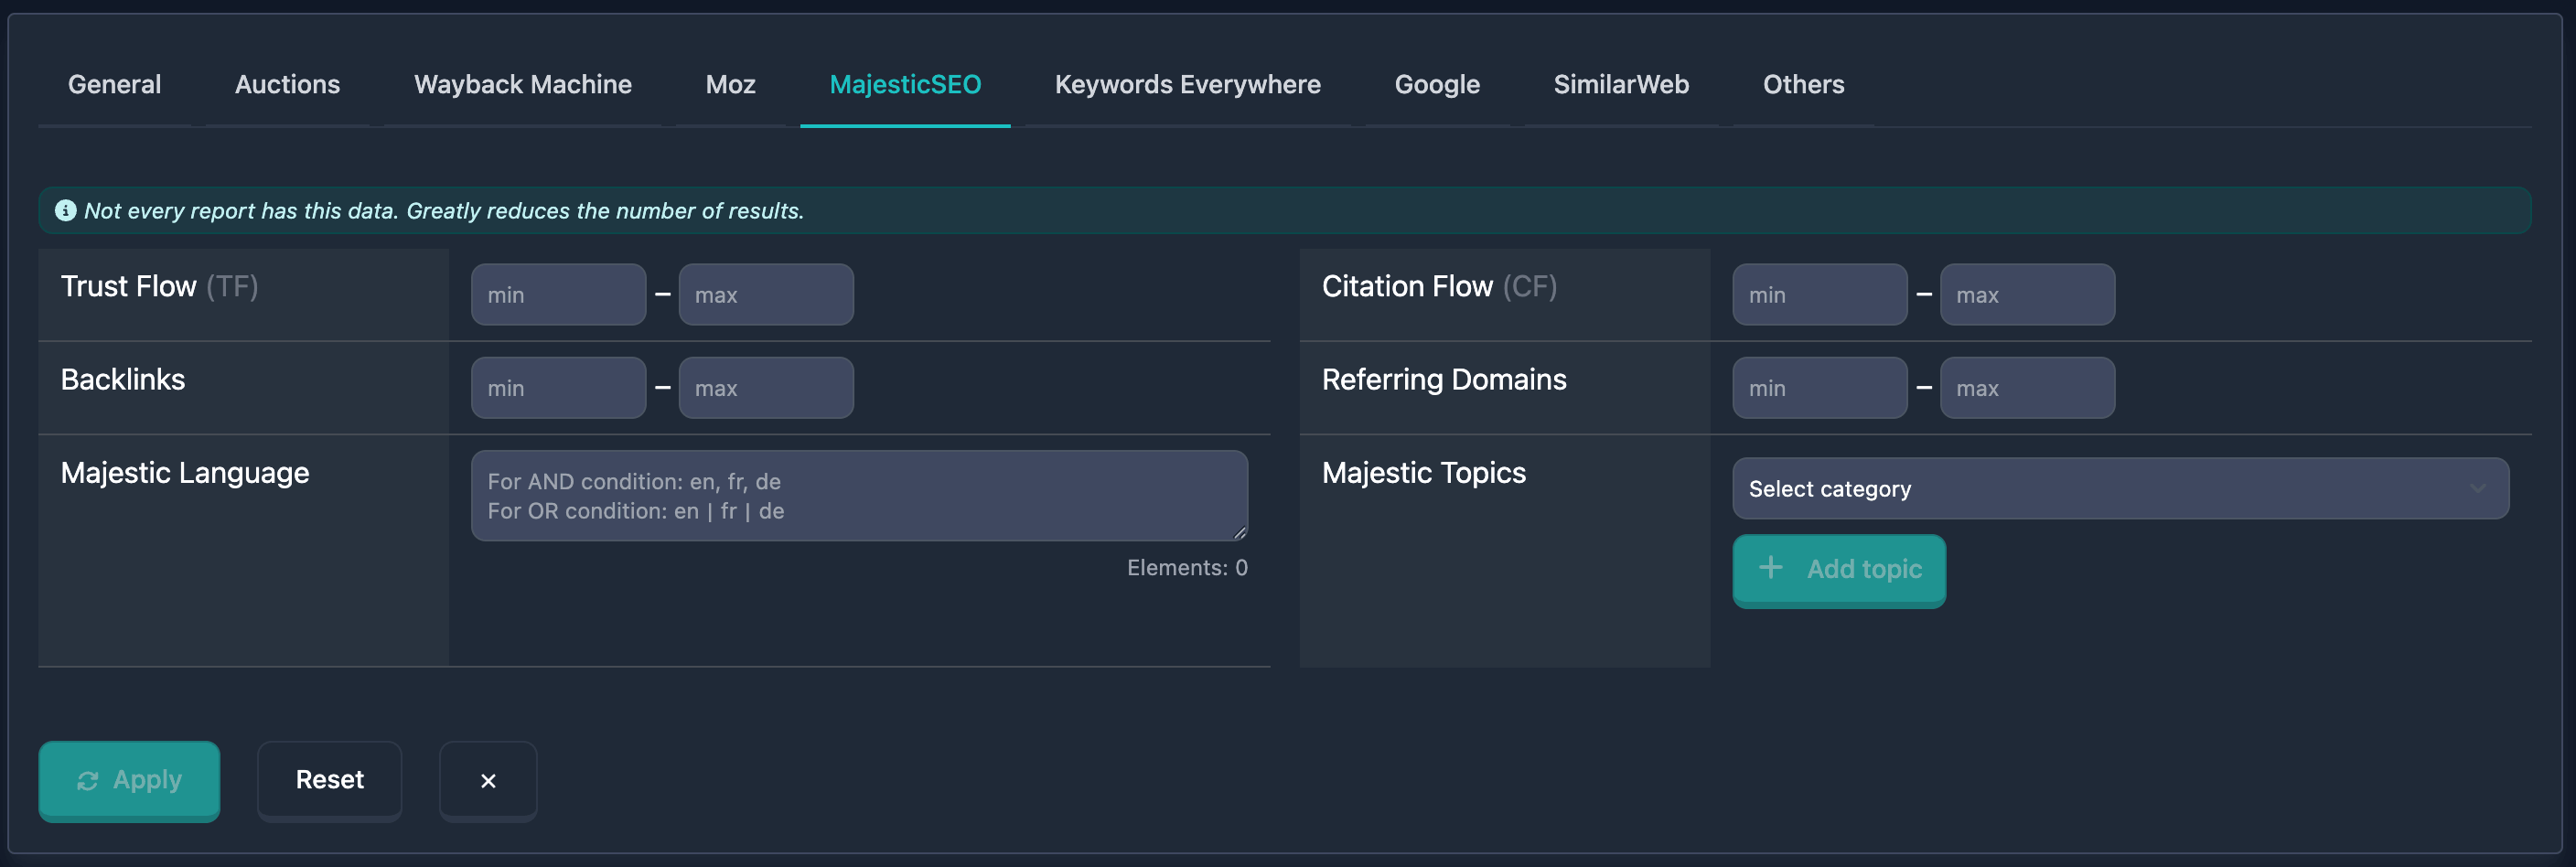Click the Trust Flow min input field
The width and height of the screenshot is (2576, 867).
[x=558, y=294]
